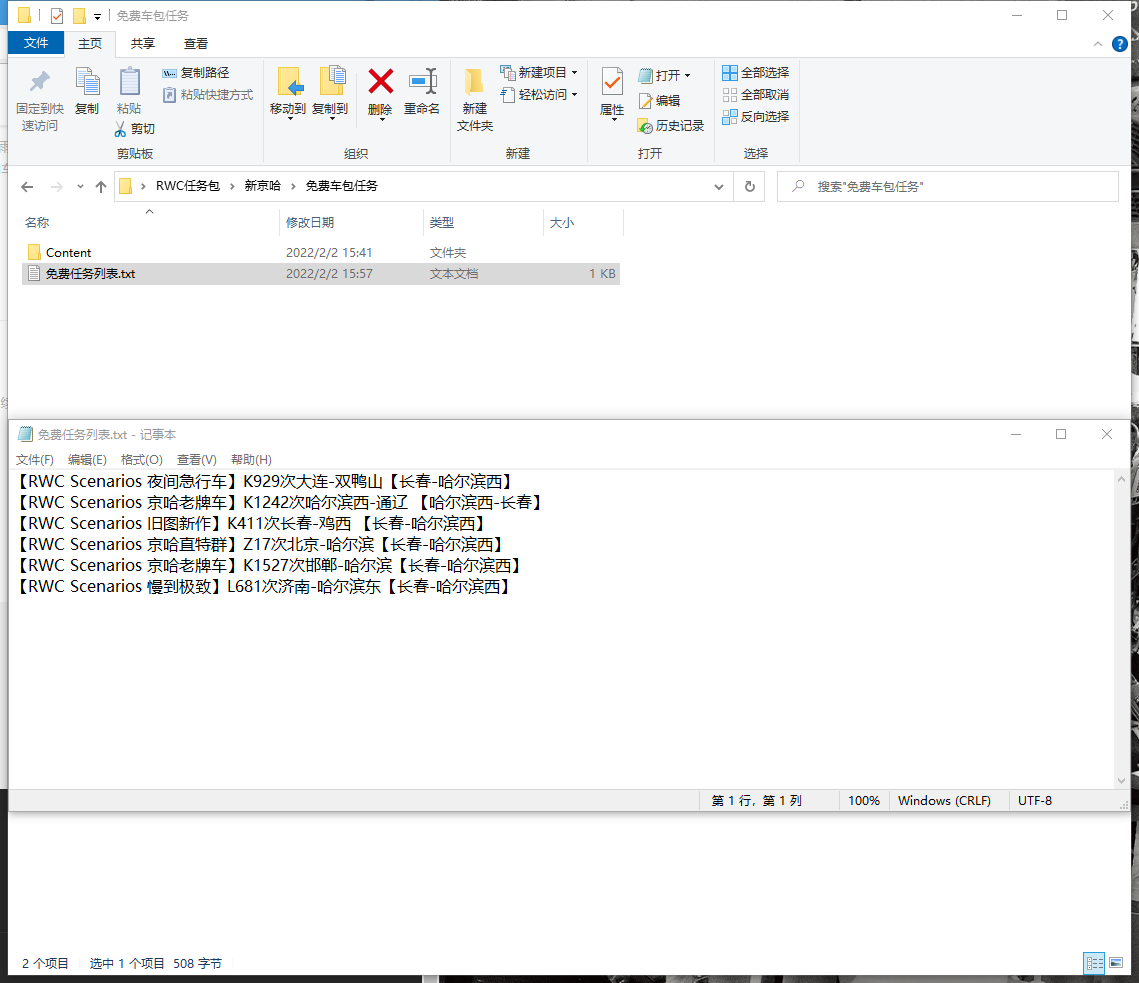
Task: Open Notepad's 帮助(H) menu
Action: (x=251, y=459)
